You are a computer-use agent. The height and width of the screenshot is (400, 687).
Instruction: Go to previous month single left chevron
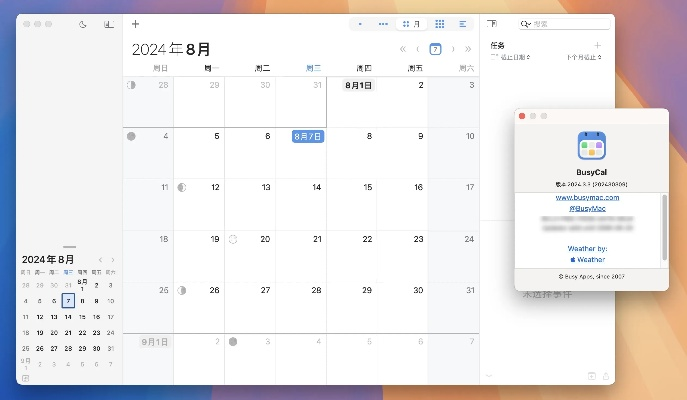point(418,49)
